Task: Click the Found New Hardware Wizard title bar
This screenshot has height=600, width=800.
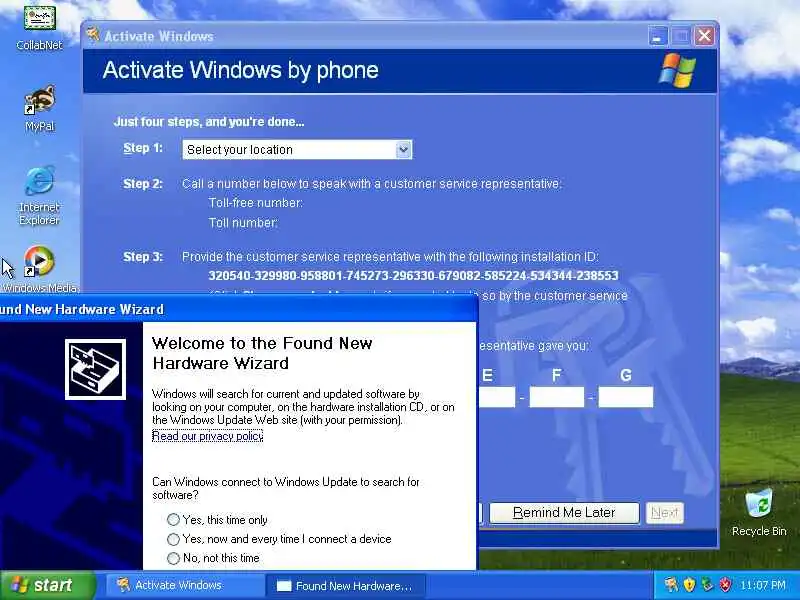Action: (x=239, y=309)
